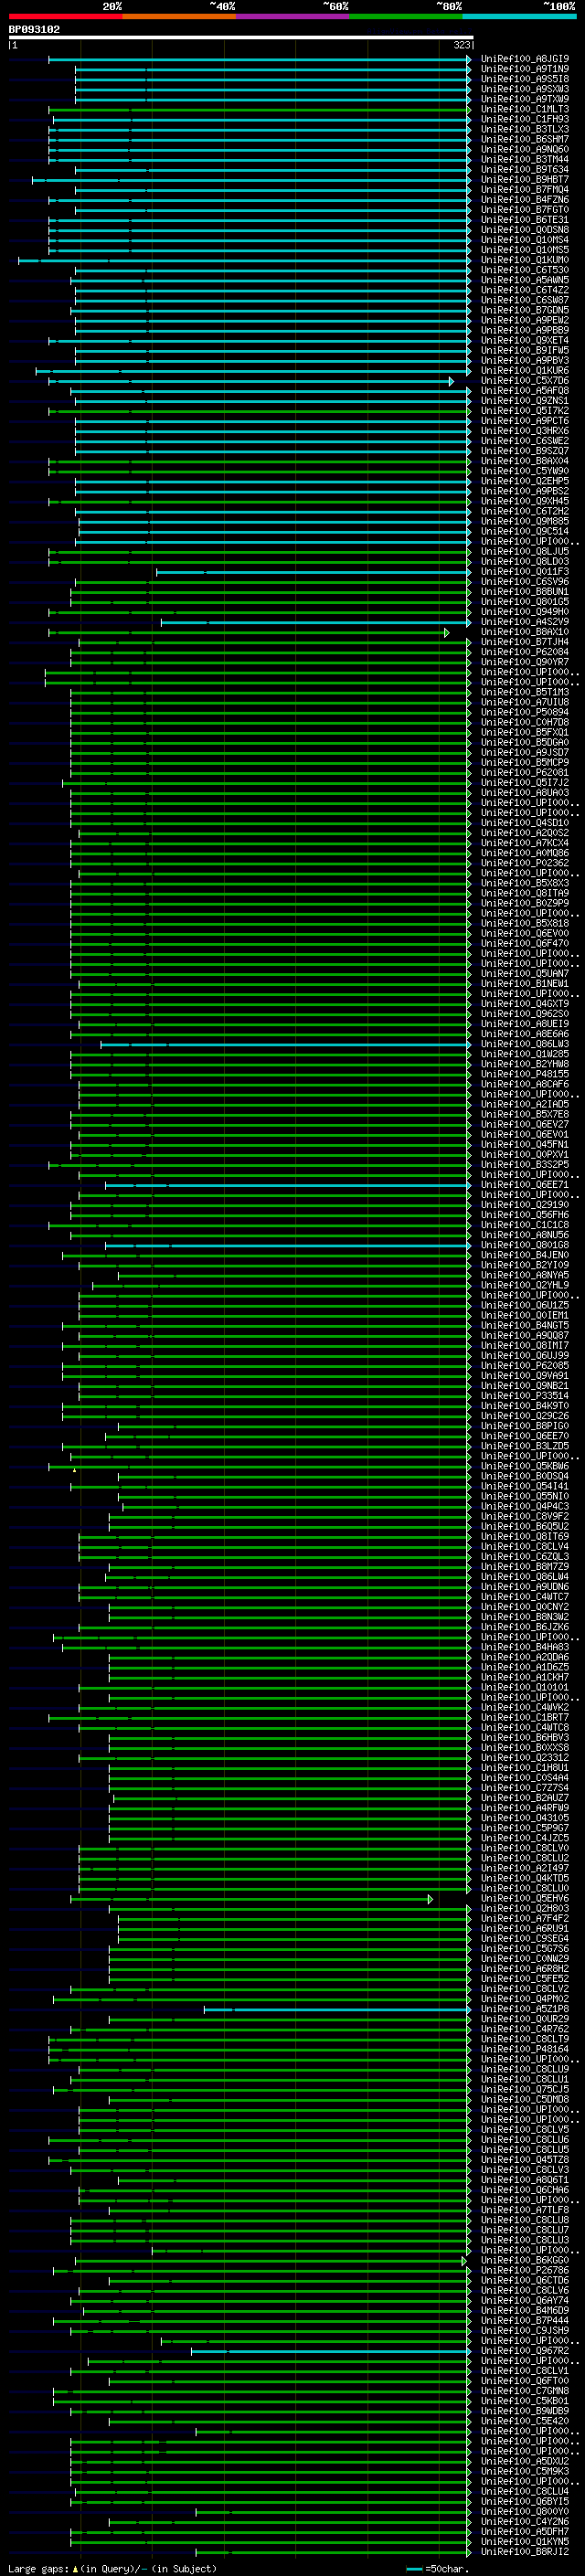Select label UniRef100_A7KCX4

click(525, 843)
